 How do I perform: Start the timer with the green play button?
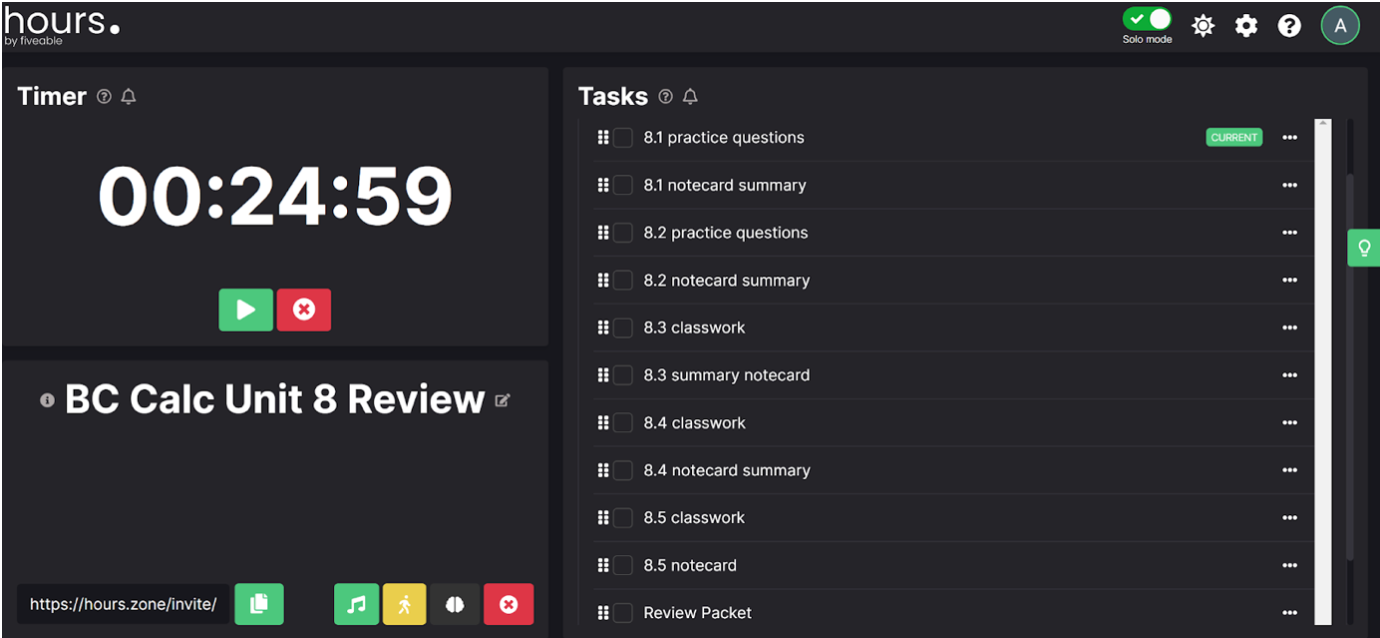pyautogui.click(x=246, y=310)
